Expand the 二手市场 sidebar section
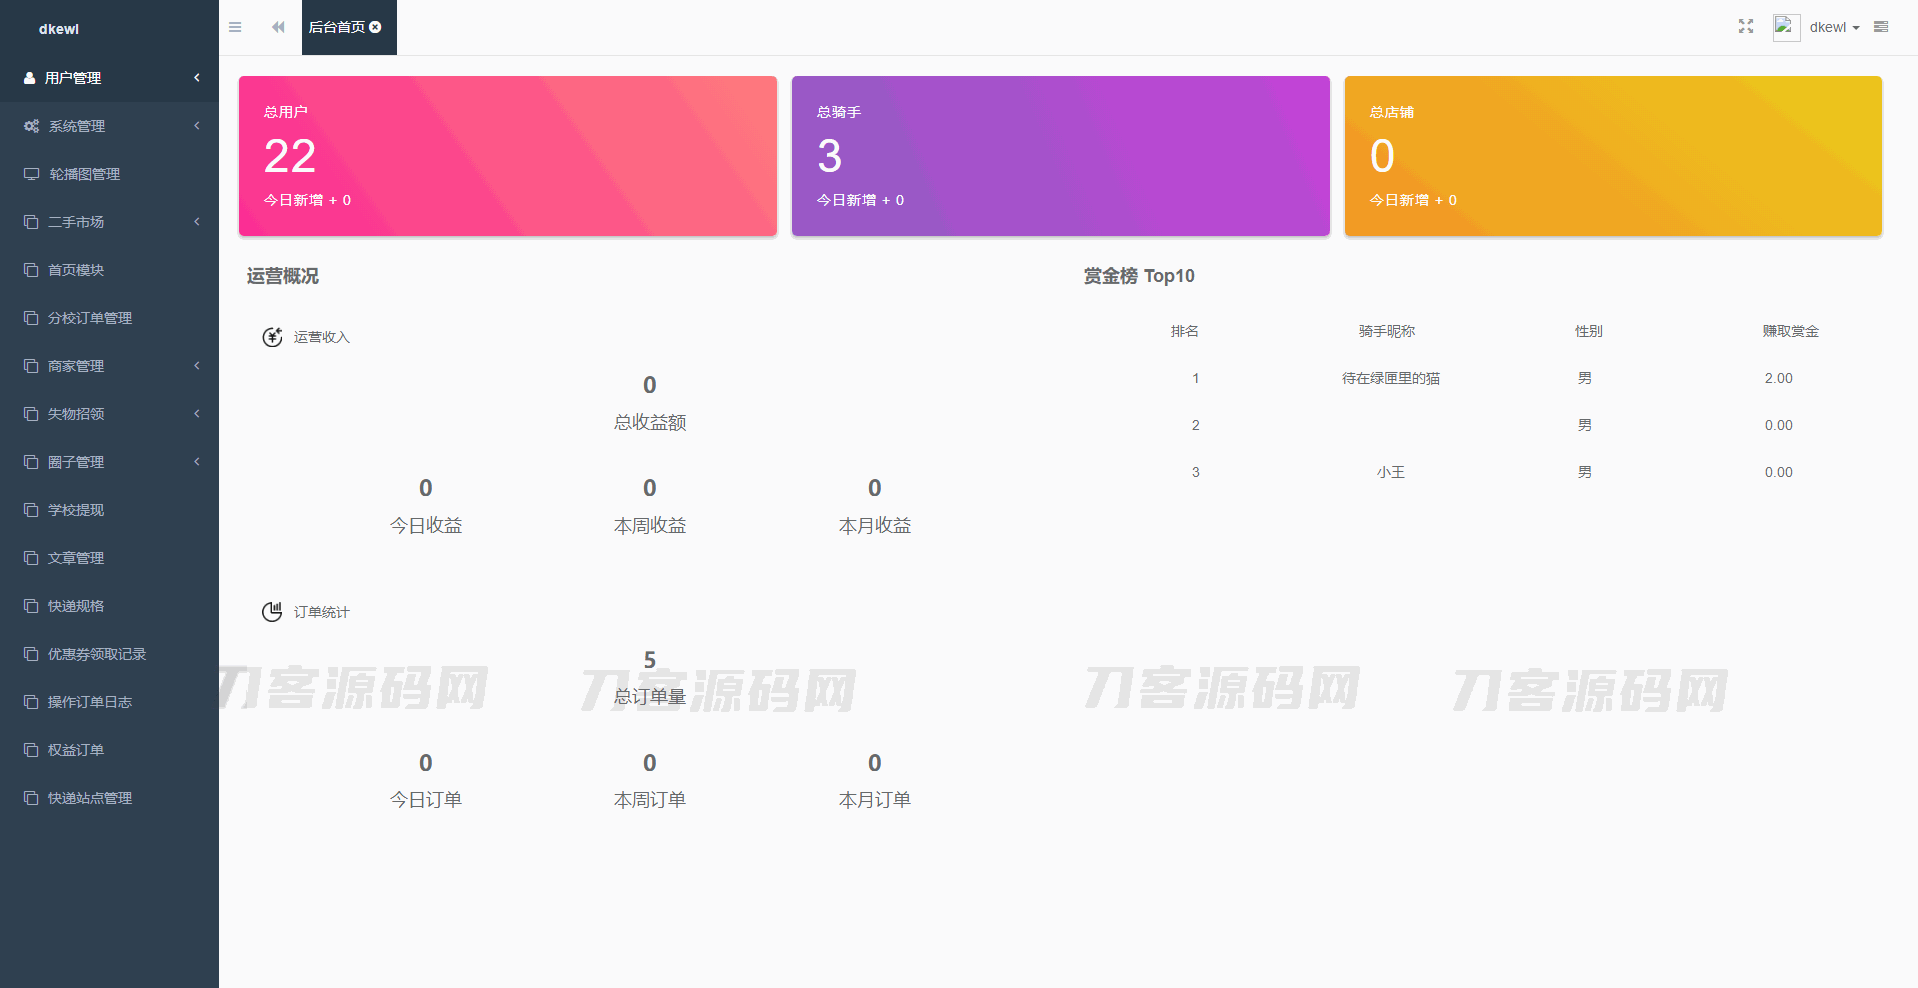This screenshot has height=988, width=1918. pyautogui.click(x=109, y=222)
